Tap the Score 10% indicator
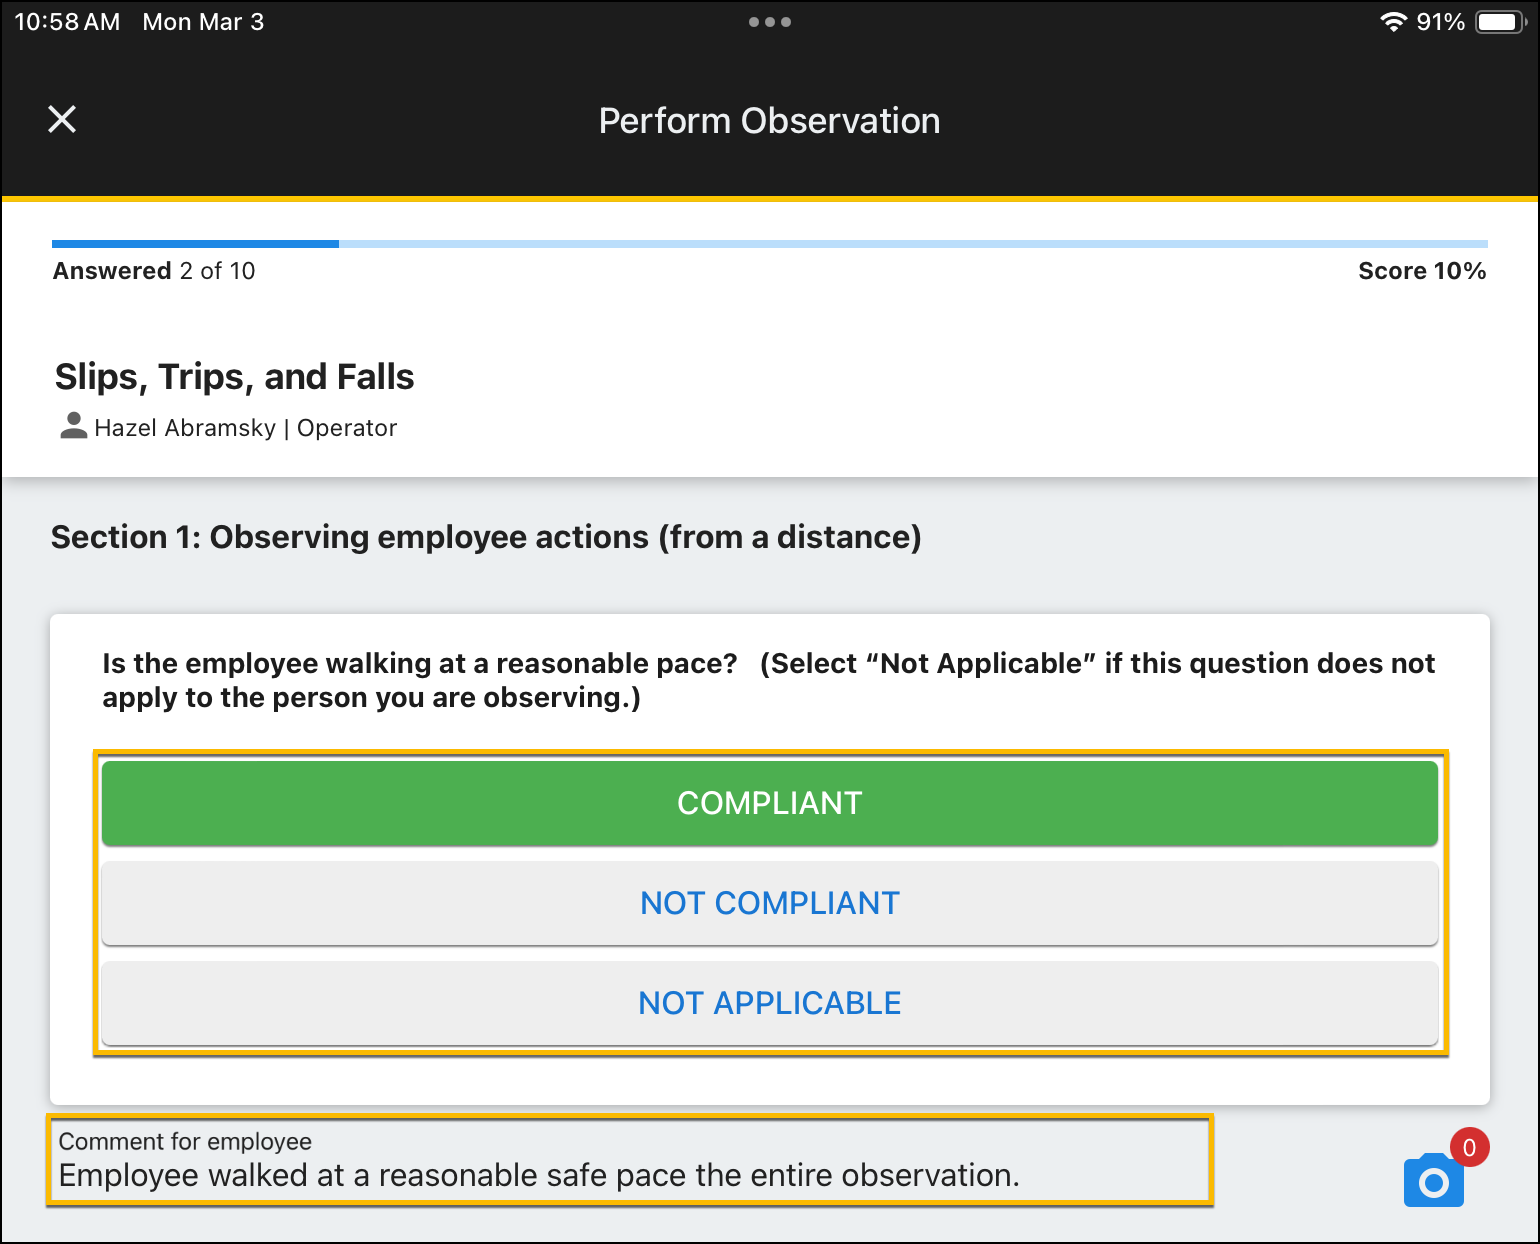 (1421, 271)
